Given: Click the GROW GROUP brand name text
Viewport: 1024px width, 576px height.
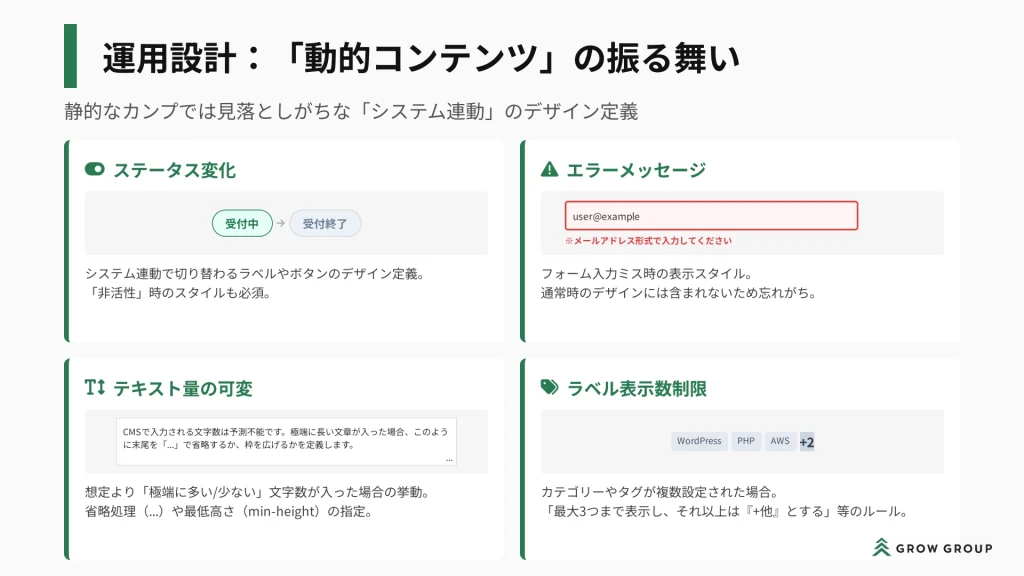Looking at the screenshot, I should point(945,548).
